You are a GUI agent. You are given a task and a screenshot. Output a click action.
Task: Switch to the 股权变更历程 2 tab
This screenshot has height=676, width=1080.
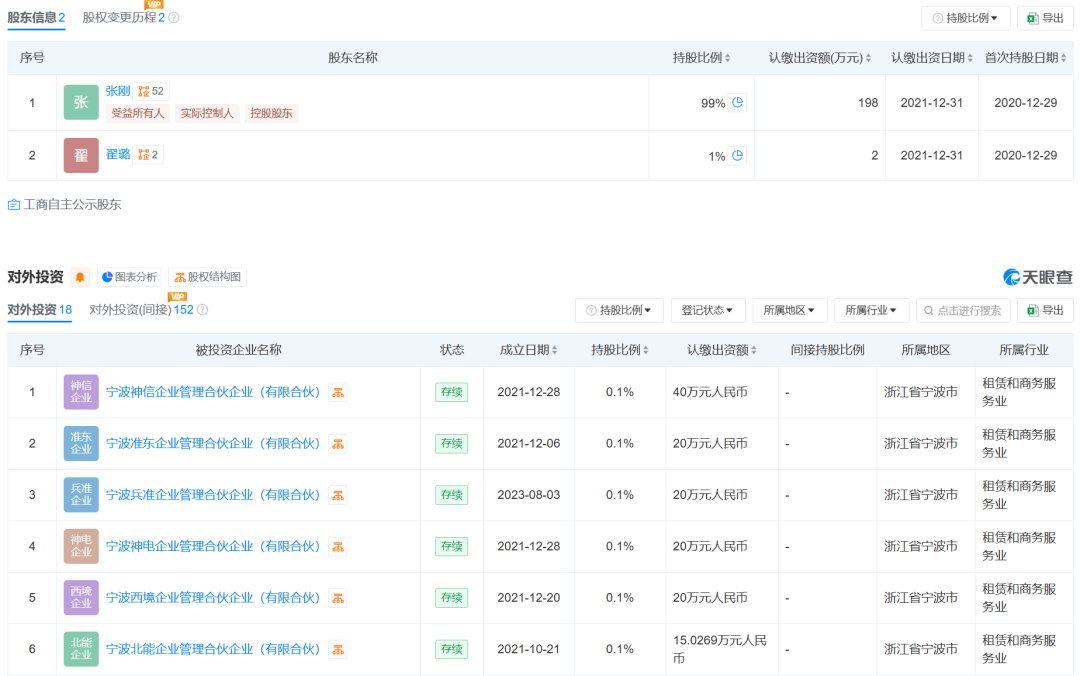124,18
